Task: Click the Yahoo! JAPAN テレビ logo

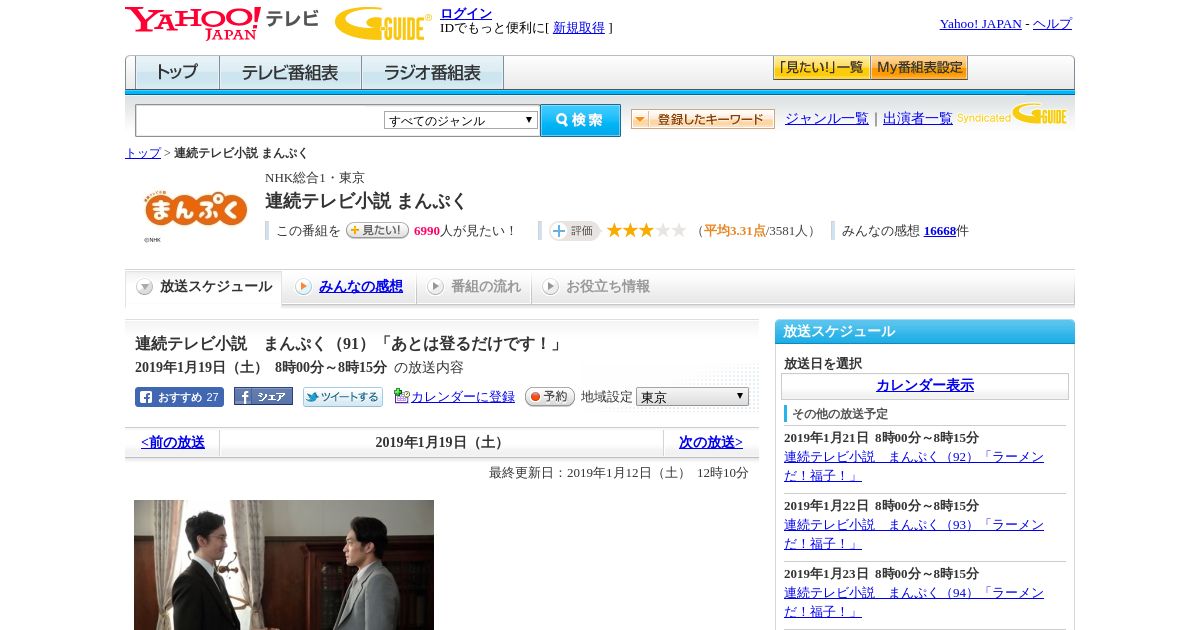Action: click(222, 23)
